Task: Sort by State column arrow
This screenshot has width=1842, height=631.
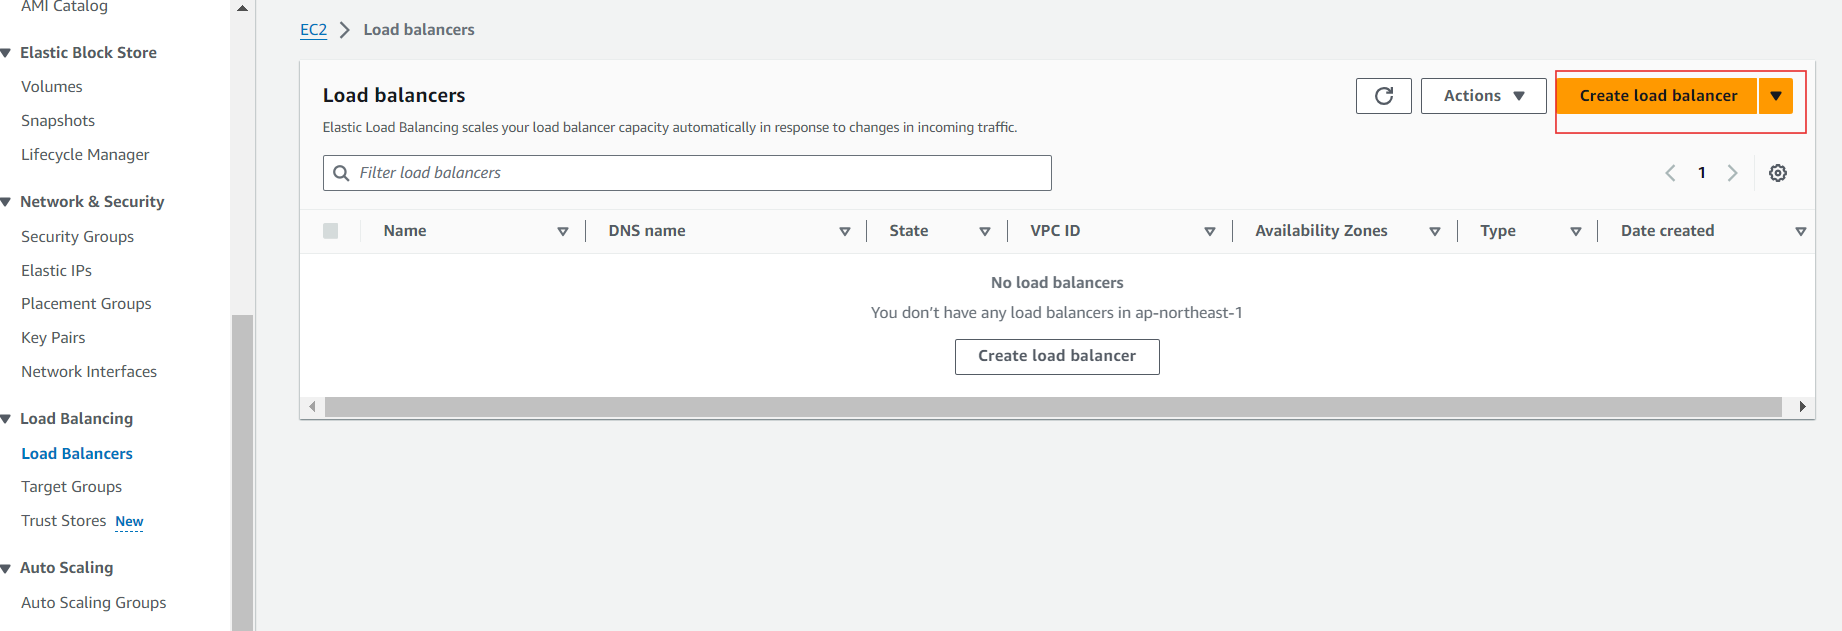Action: [985, 231]
